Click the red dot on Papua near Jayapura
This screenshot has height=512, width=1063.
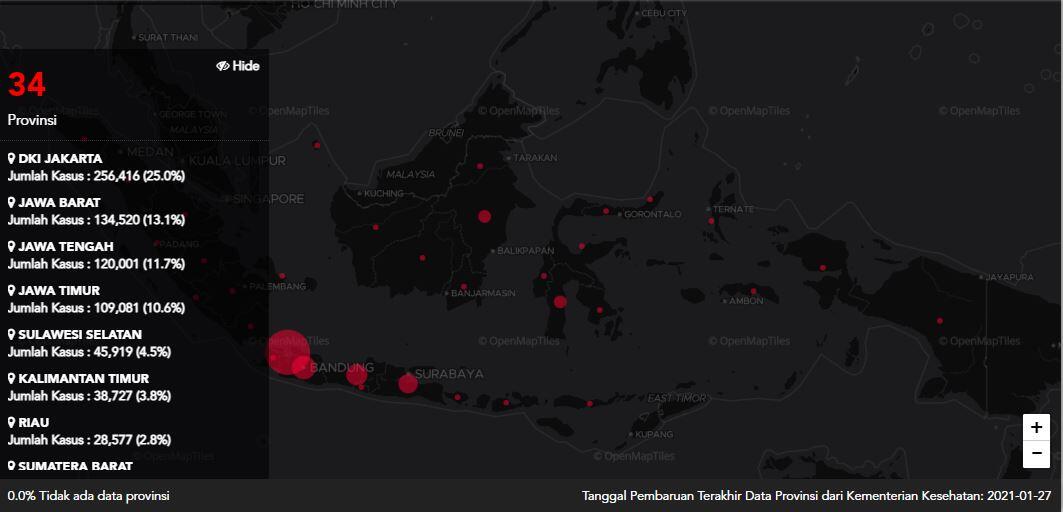point(940,321)
